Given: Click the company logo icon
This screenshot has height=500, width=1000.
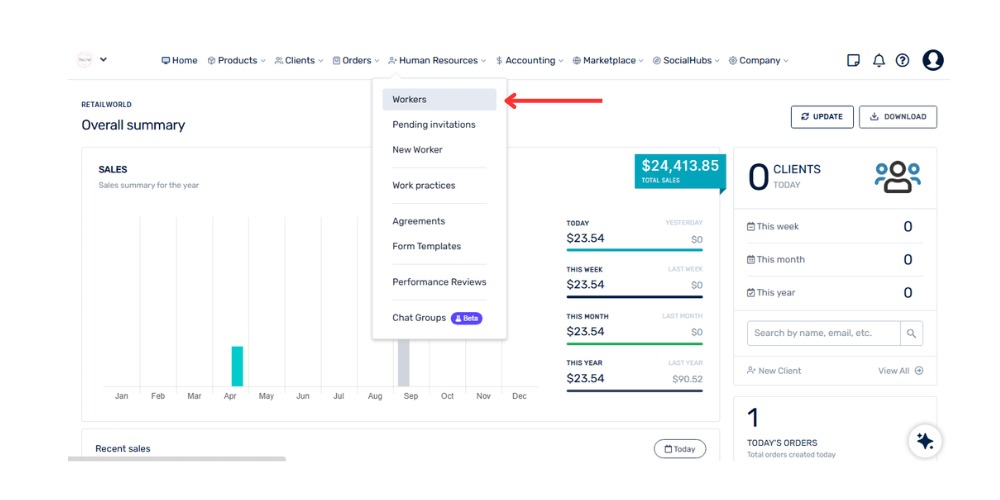Looking at the screenshot, I should pyautogui.click(x=85, y=60).
